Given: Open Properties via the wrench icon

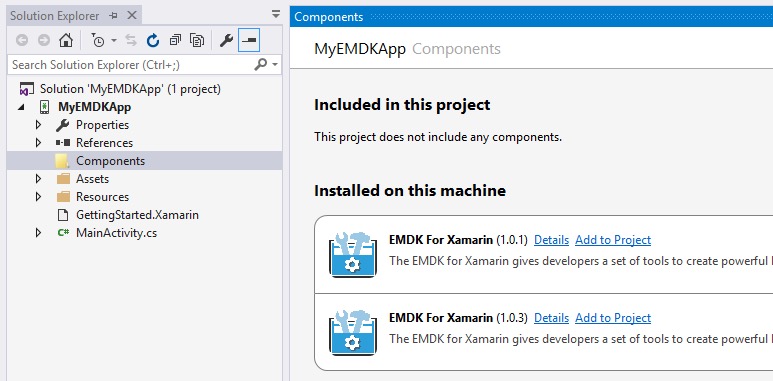Looking at the screenshot, I should [x=226, y=40].
